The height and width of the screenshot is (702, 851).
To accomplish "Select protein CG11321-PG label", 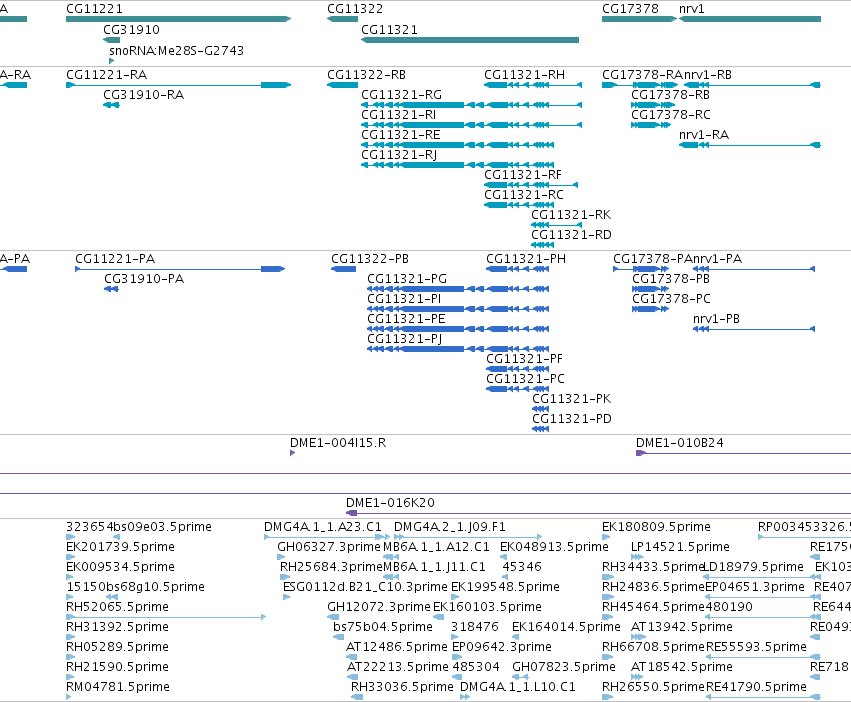I will (407, 279).
